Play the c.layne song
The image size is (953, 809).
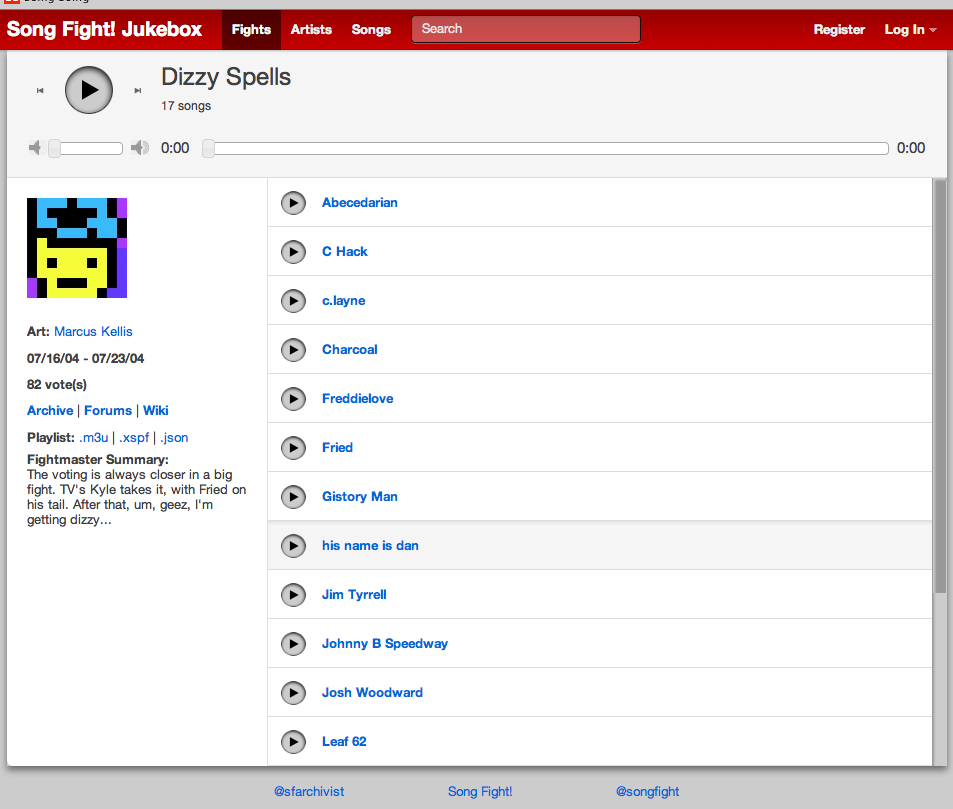(x=294, y=301)
